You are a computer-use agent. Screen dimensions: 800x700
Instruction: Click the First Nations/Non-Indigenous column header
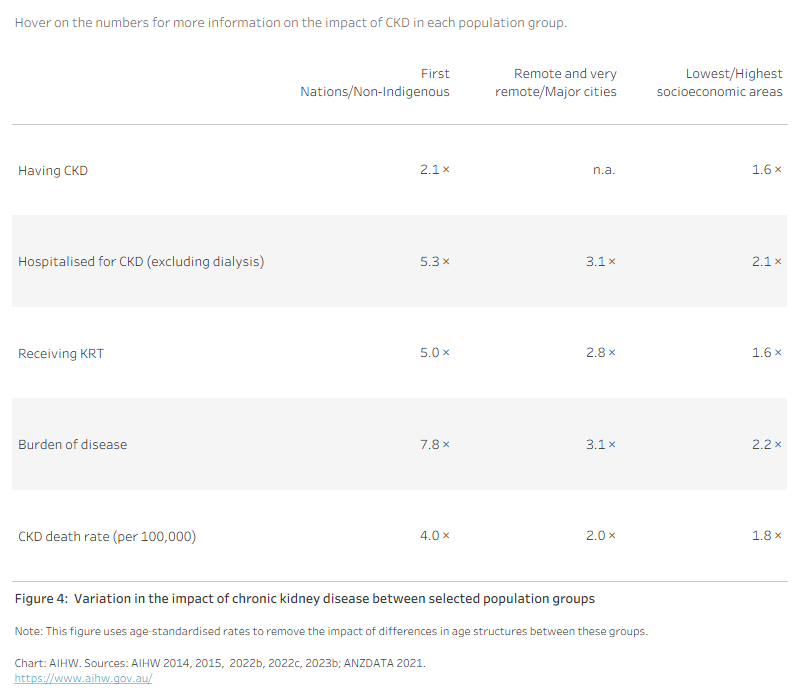pyautogui.click(x=375, y=83)
